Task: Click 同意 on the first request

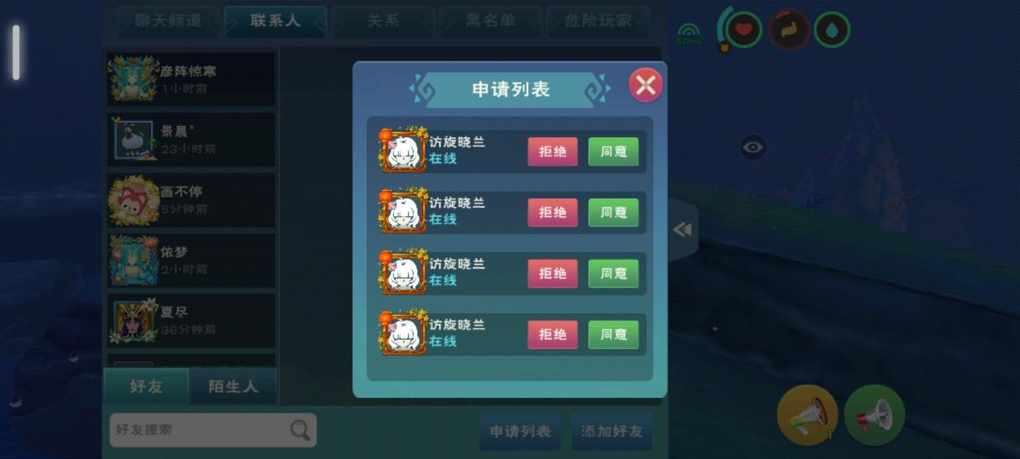Action: (613, 151)
